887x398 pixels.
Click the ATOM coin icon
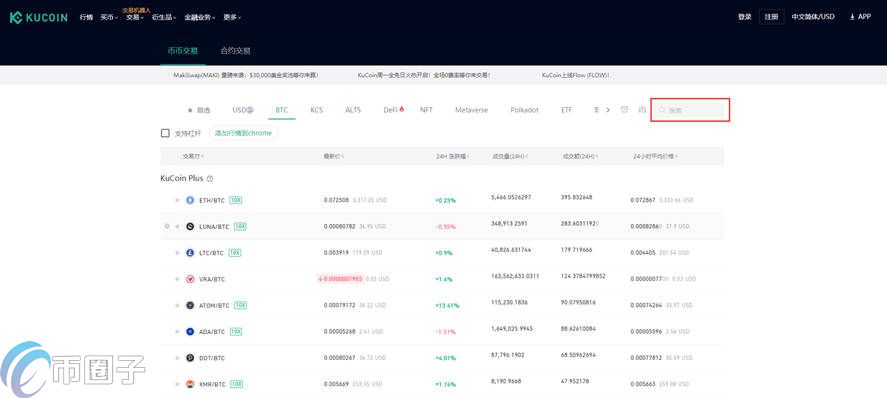(x=190, y=305)
